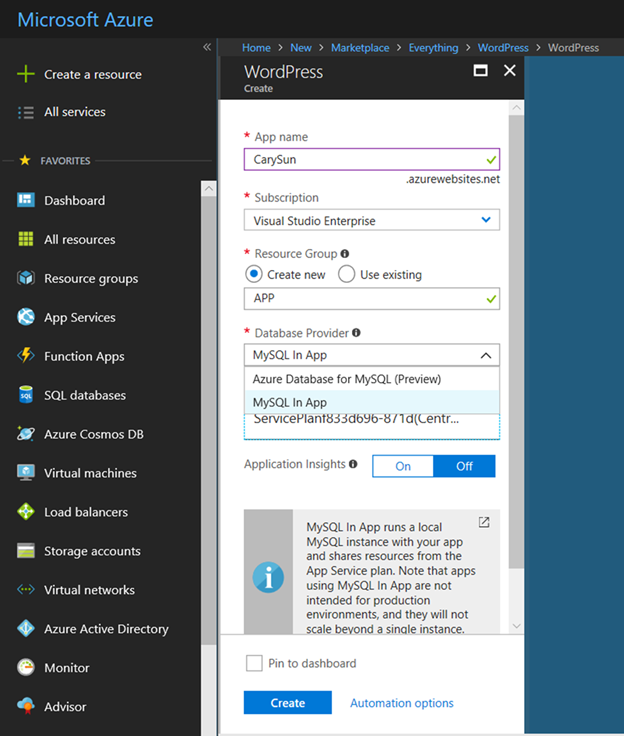Click the Microsoft Azure logo text
The width and height of the screenshot is (624, 736).
(x=85, y=20)
